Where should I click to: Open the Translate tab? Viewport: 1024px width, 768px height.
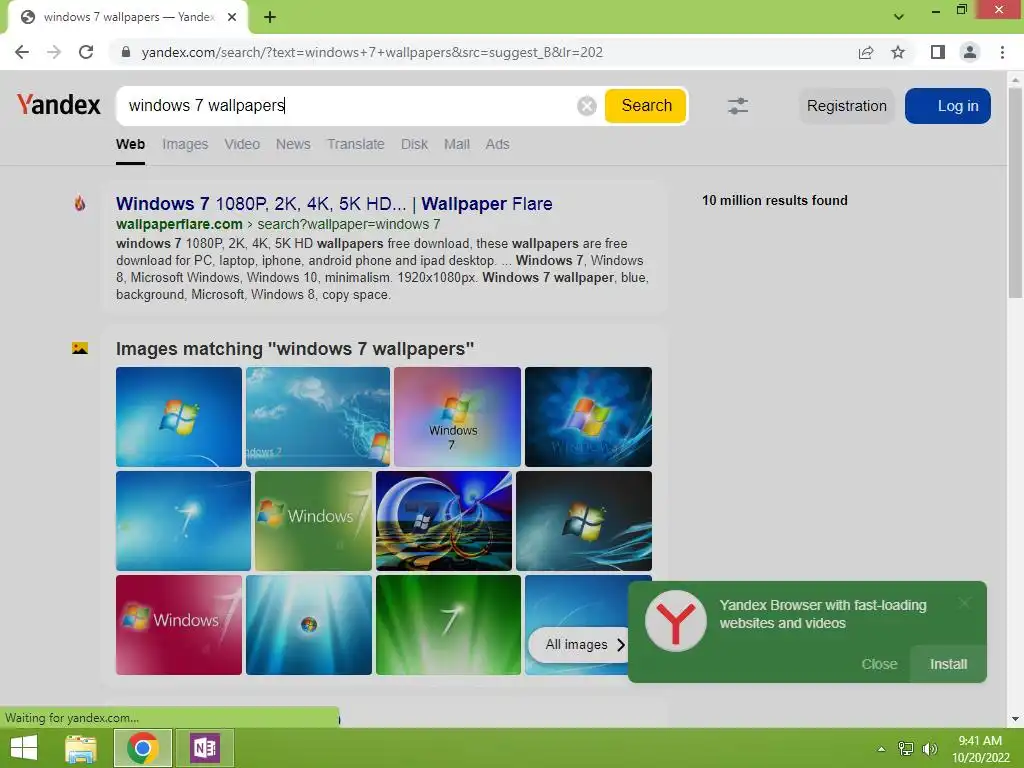355,144
